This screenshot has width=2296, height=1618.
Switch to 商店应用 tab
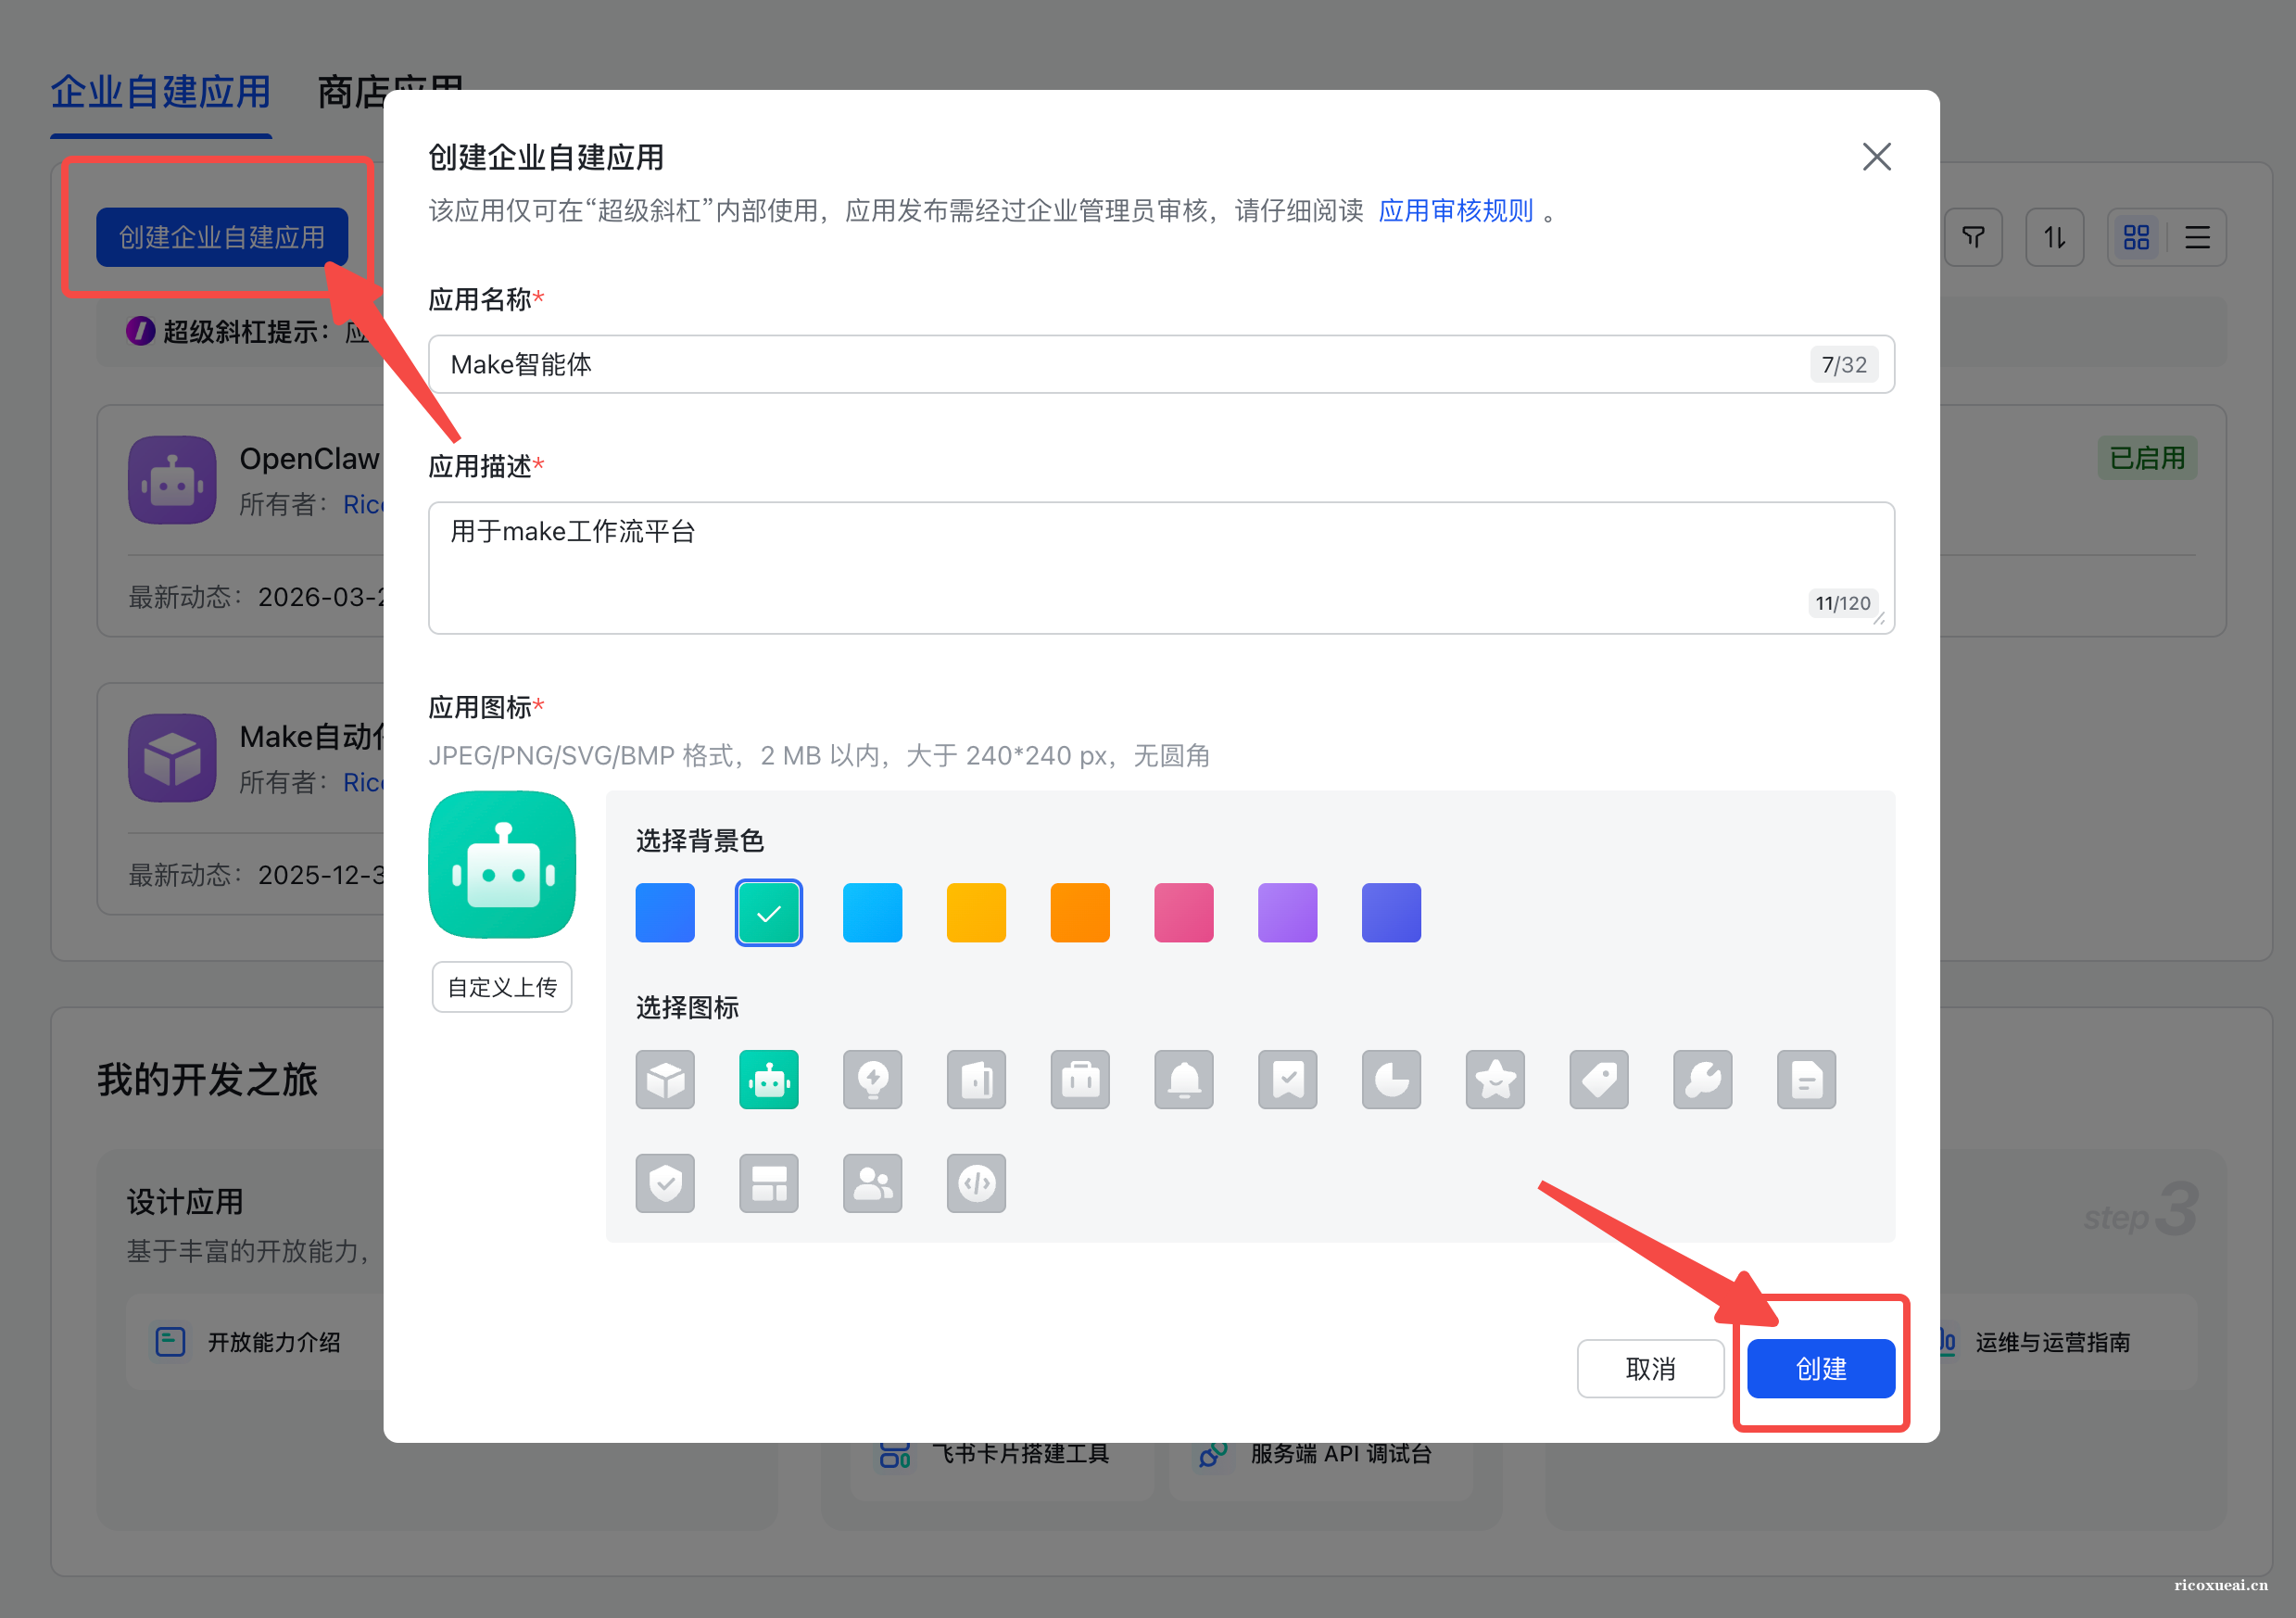pyautogui.click(x=390, y=90)
